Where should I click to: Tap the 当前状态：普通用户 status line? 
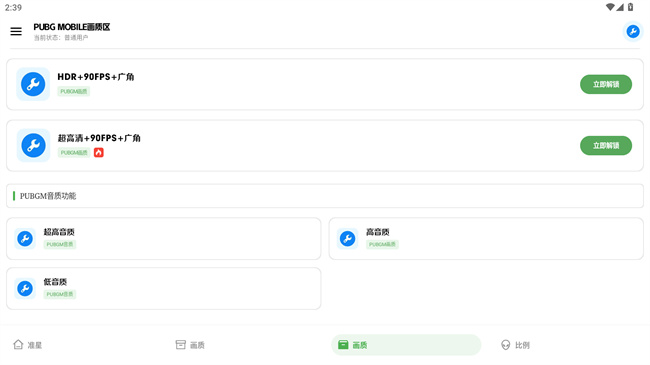pos(61,38)
